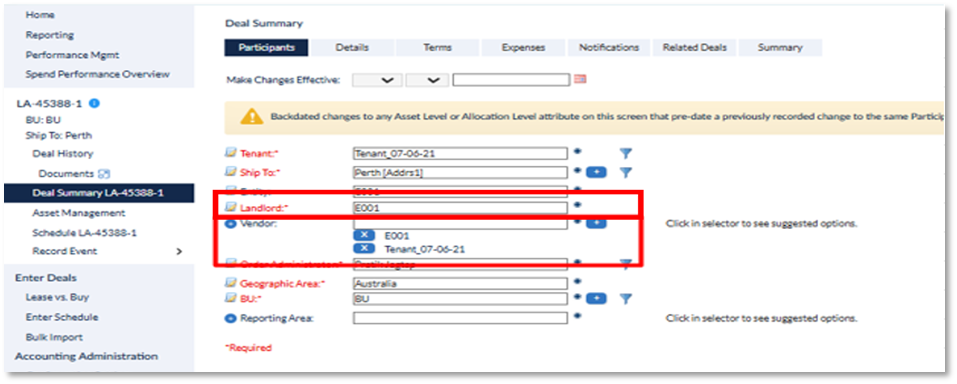
Task: Switch to the Summary tab
Action: pyautogui.click(x=780, y=48)
